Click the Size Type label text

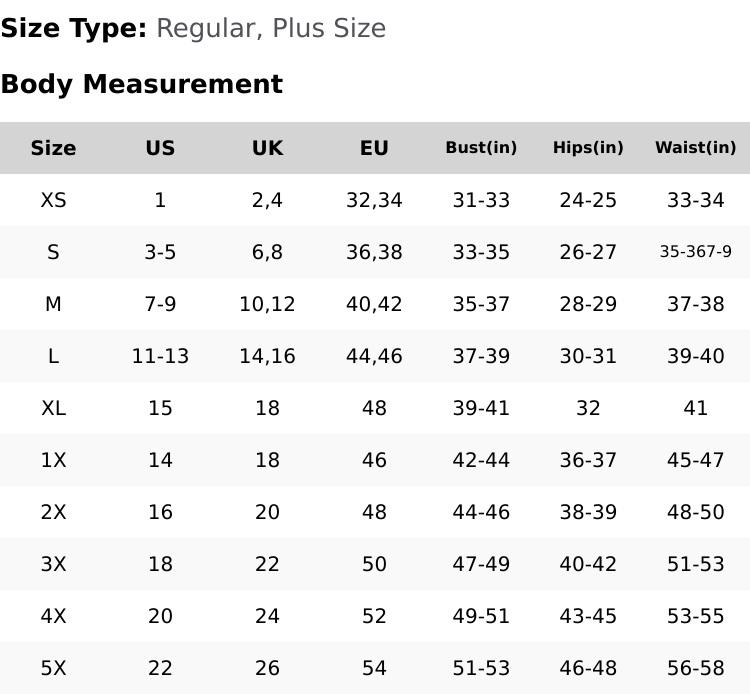(x=74, y=28)
